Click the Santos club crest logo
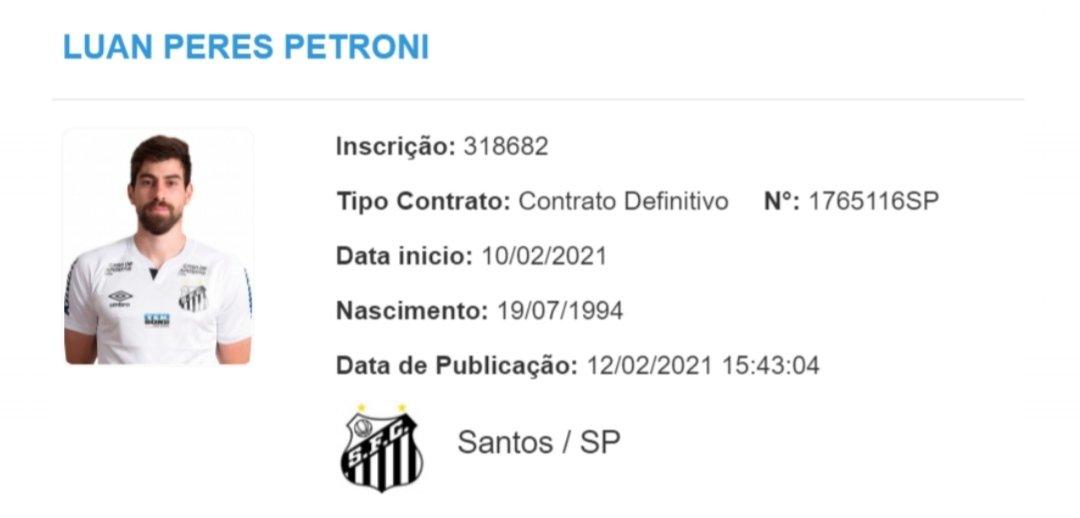1080x518 pixels. point(381,448)
